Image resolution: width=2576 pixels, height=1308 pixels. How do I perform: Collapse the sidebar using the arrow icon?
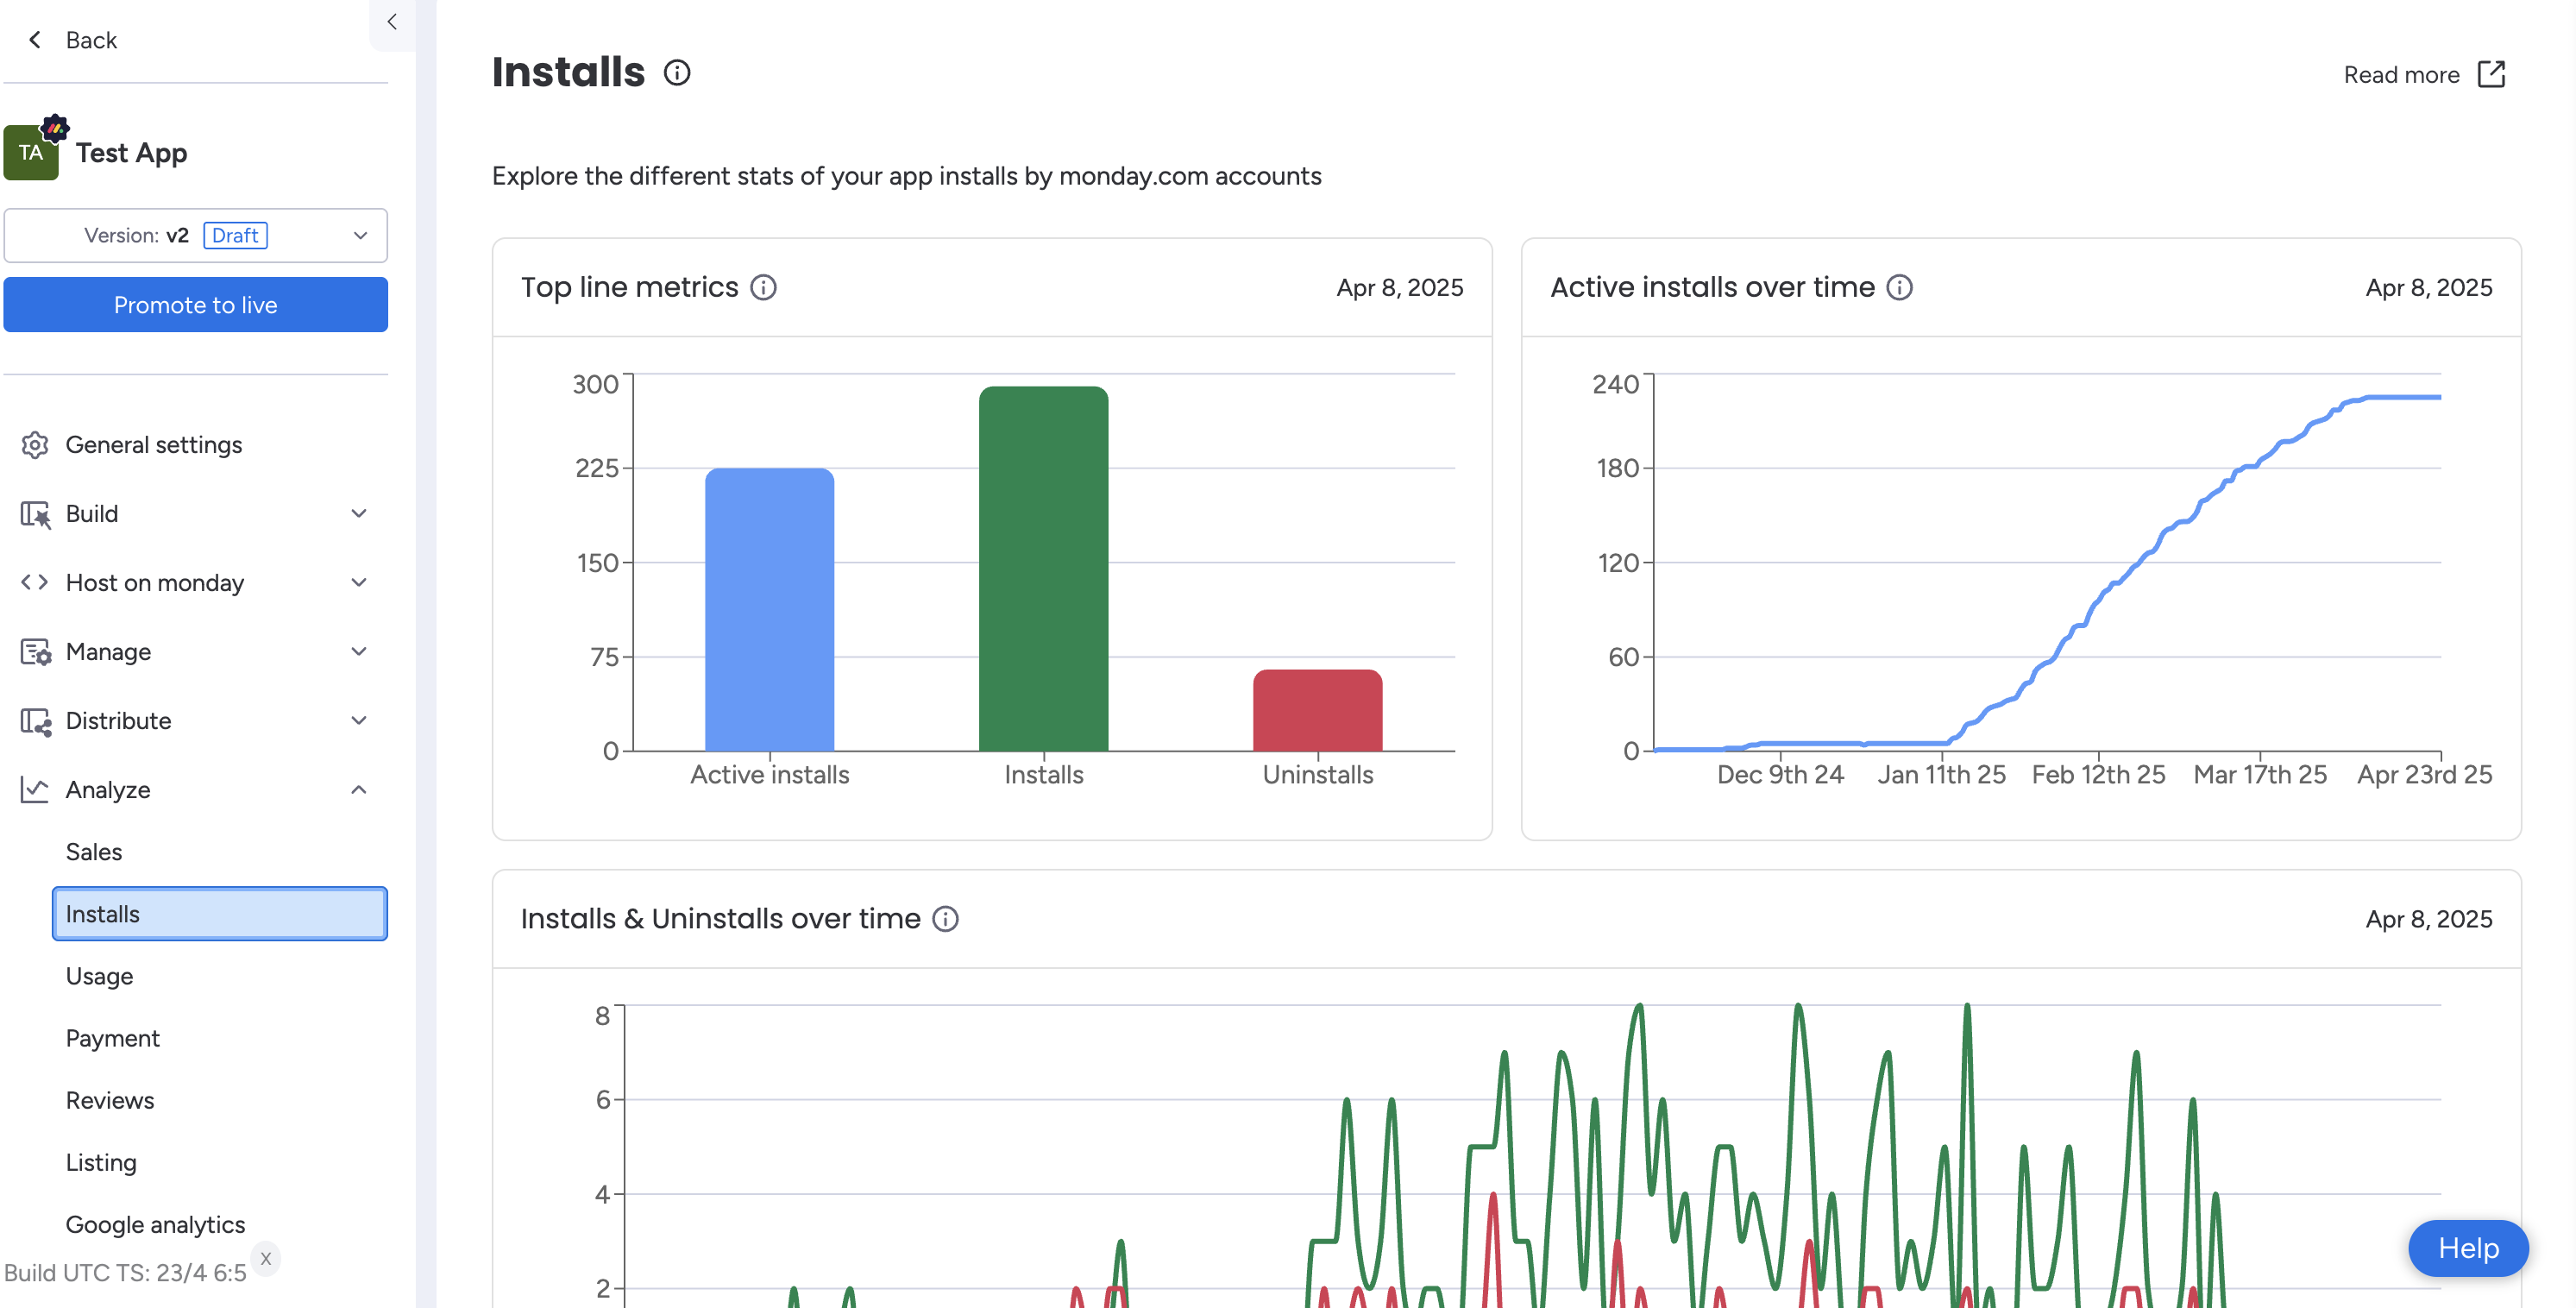click(392, 22)
